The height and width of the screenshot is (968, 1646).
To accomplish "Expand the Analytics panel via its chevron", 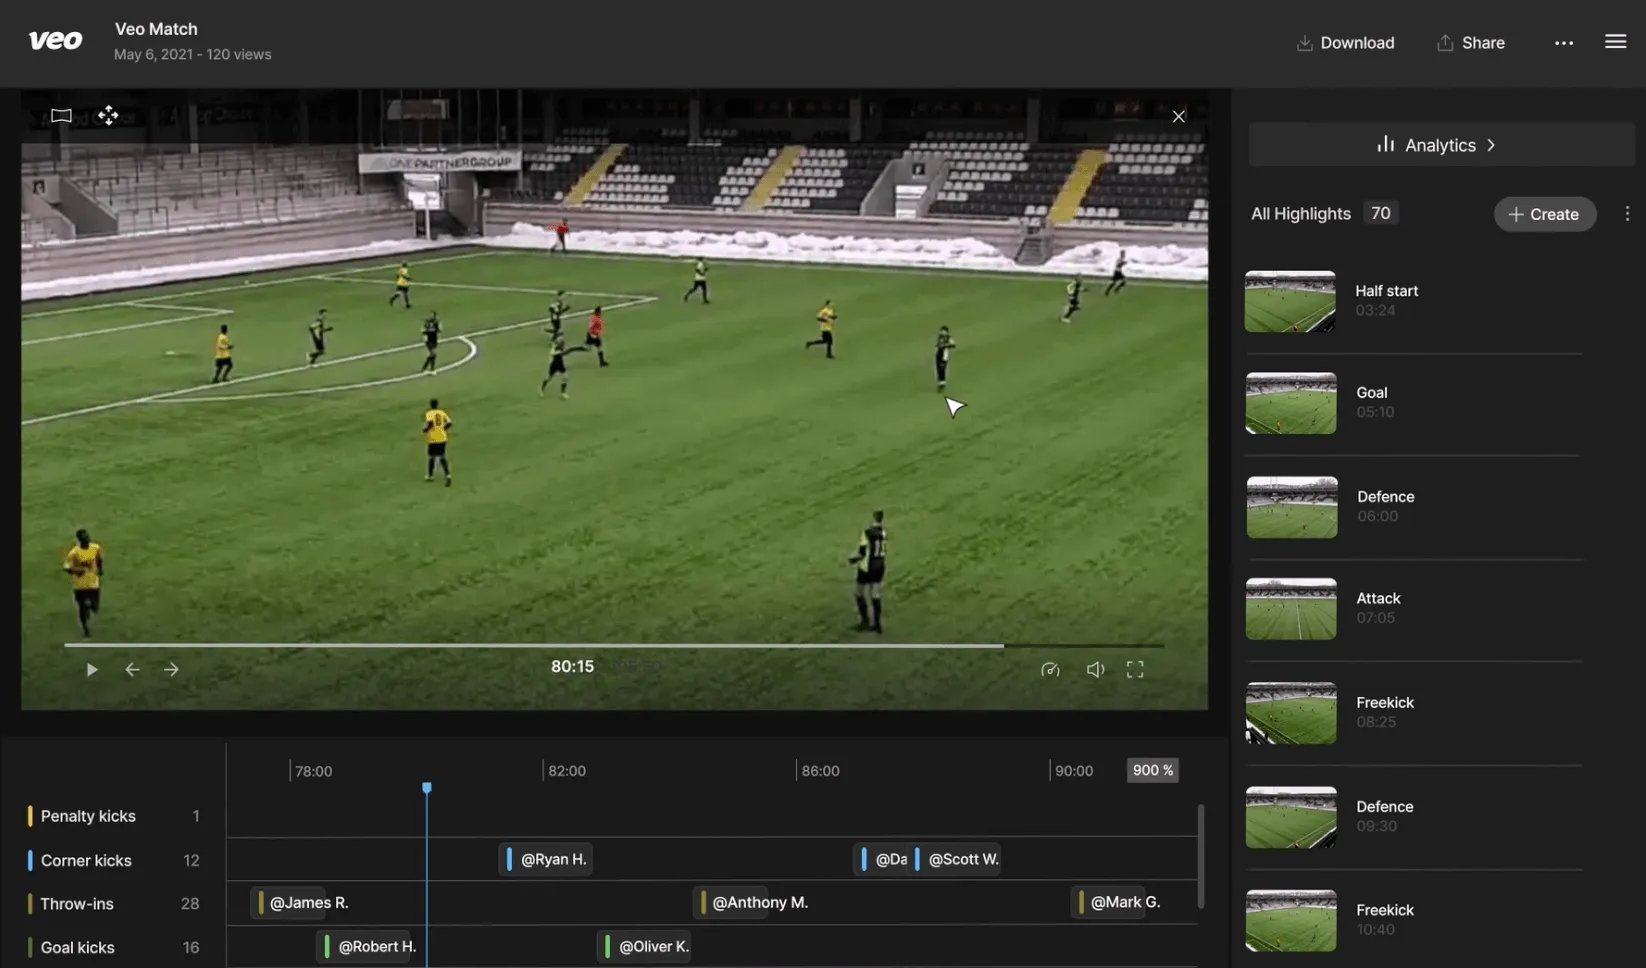I will click(1491, 144).
